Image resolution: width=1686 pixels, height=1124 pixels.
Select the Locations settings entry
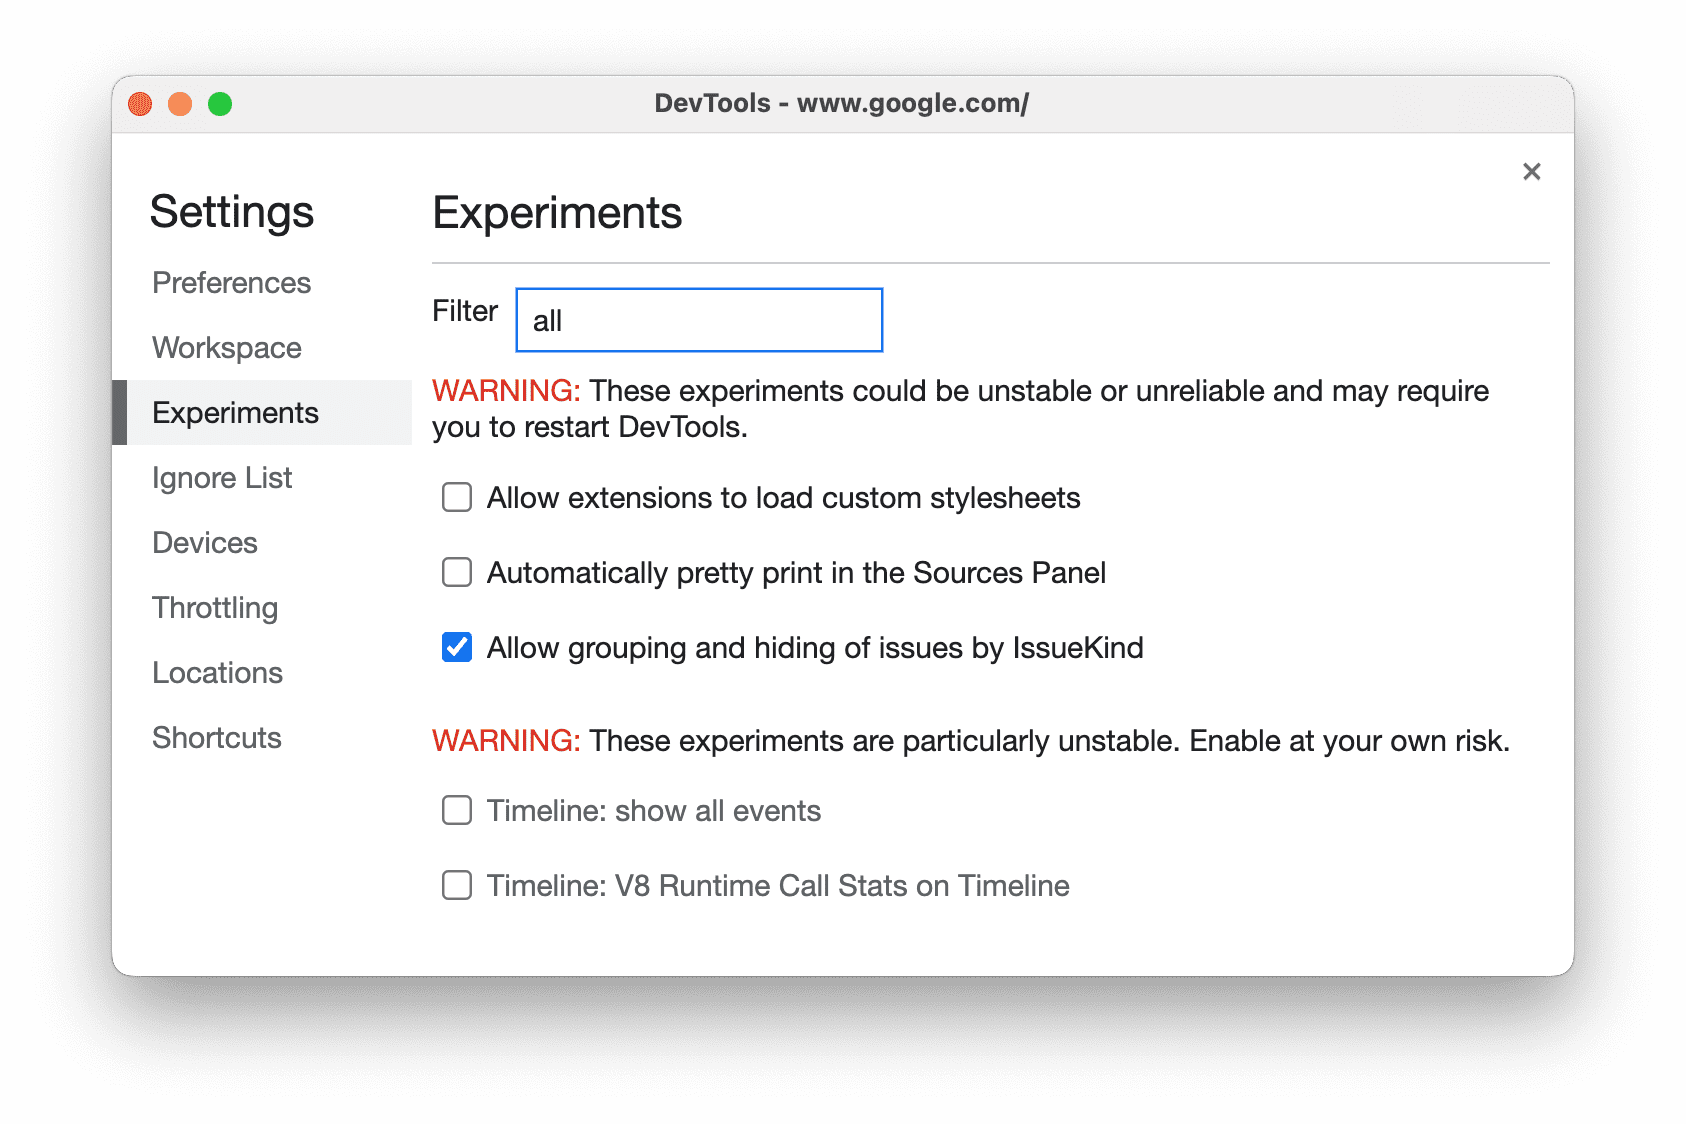[x=217, y=673]
